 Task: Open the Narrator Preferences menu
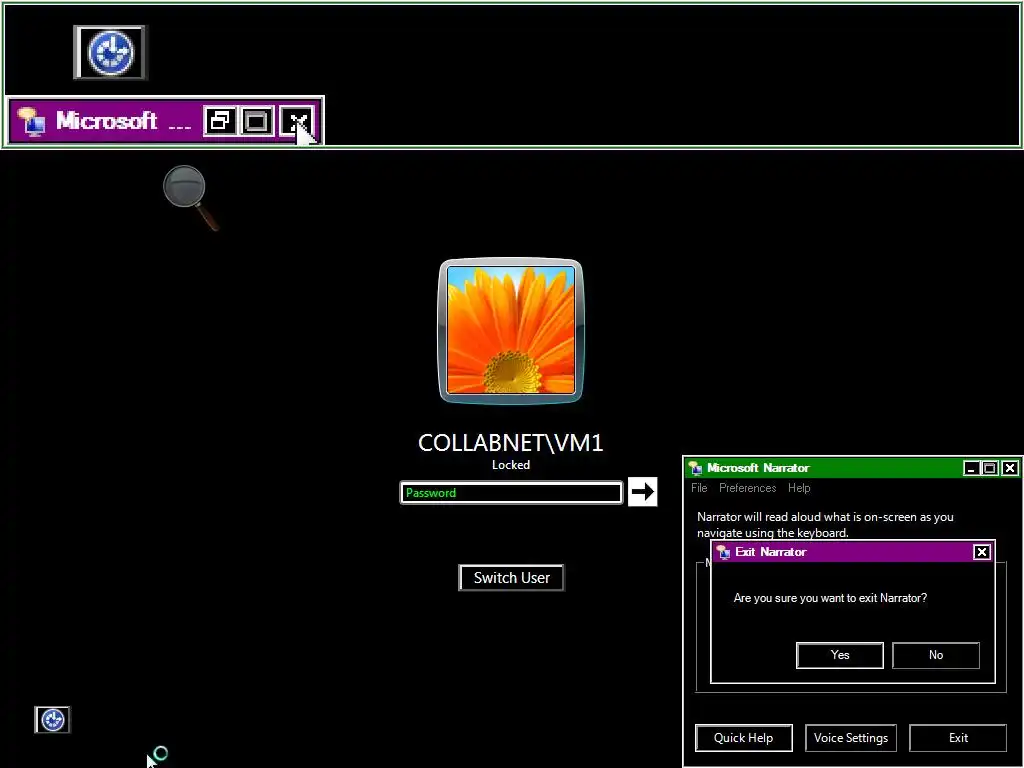click(747, 488)
